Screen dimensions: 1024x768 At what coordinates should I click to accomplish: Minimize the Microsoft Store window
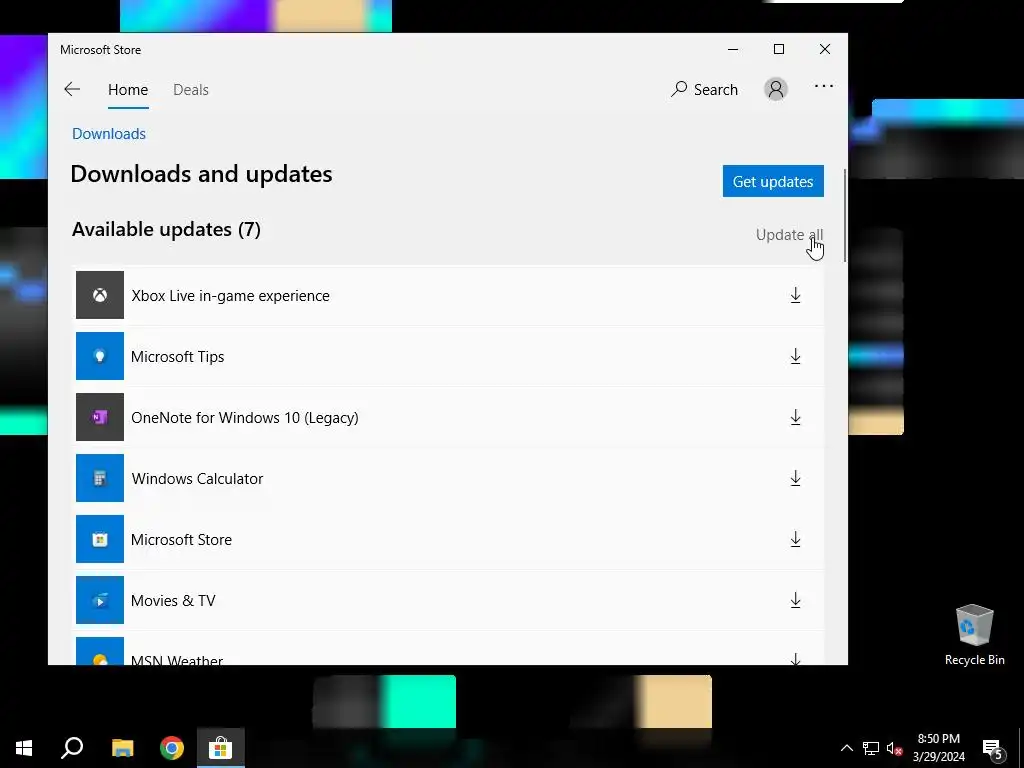point(733,50)
